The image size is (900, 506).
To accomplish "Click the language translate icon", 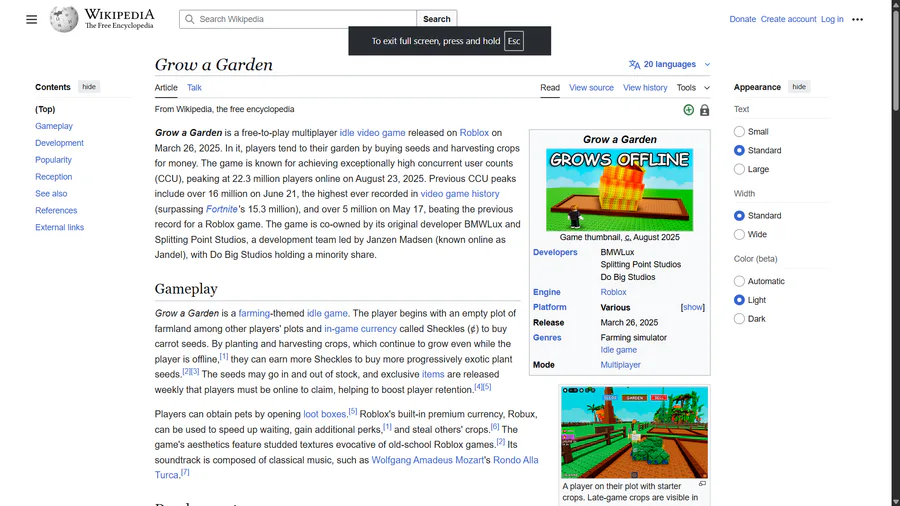I will [634, 64].
